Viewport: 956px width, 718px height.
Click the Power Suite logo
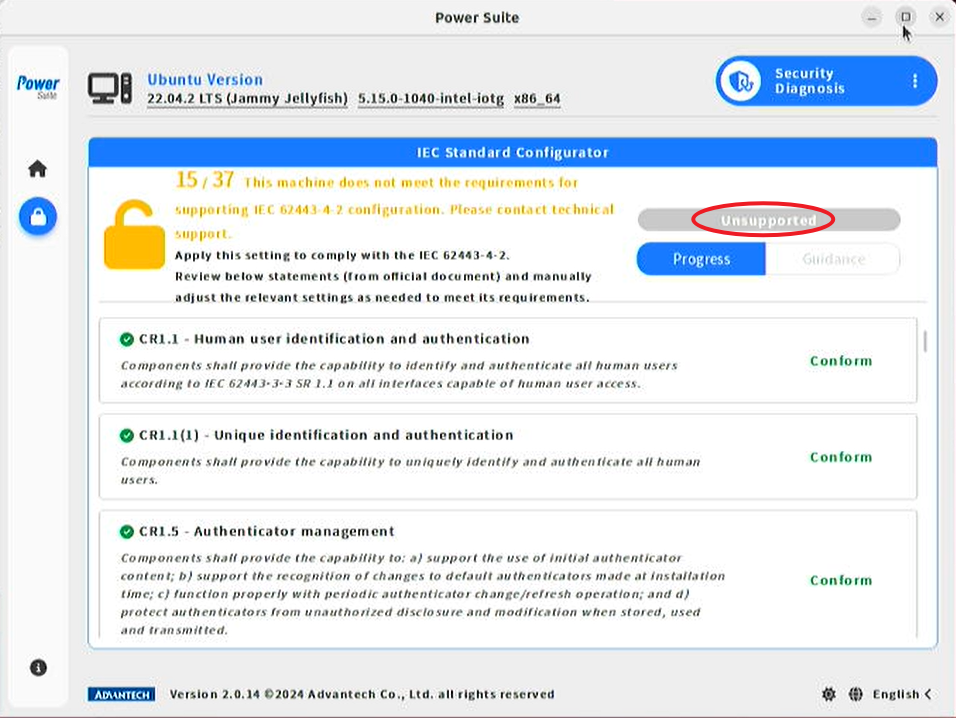coord(38,86)
